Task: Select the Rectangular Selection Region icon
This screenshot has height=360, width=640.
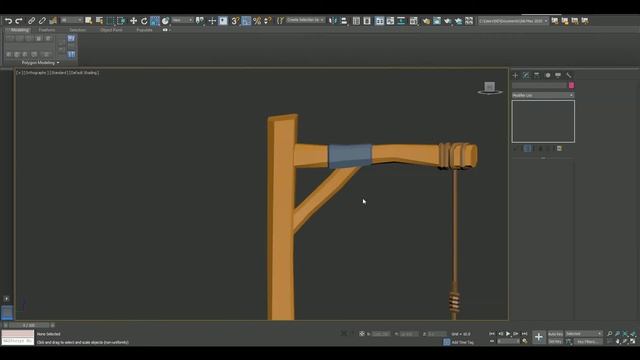Action: [110, 20]
